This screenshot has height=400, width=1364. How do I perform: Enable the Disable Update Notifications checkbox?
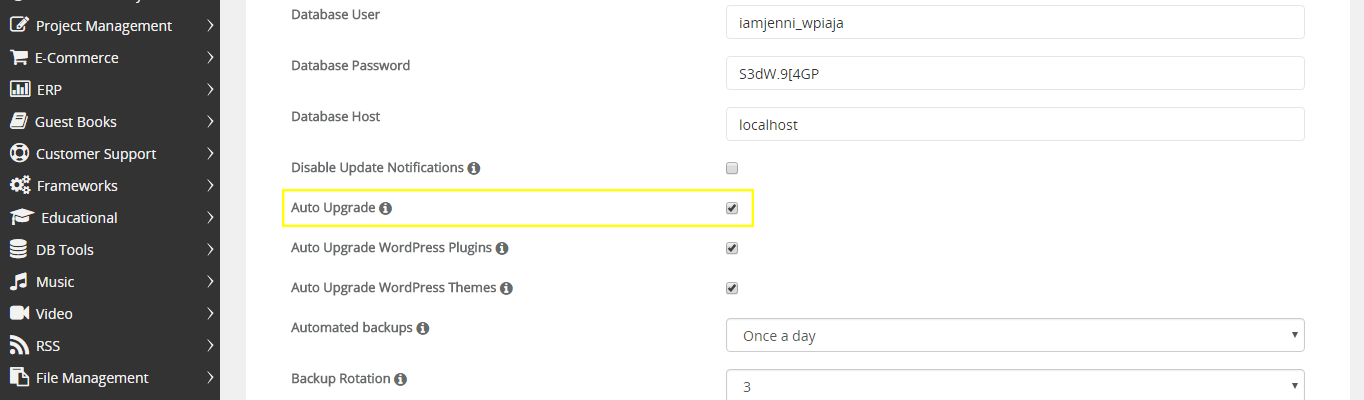click(x=732, y=168)
